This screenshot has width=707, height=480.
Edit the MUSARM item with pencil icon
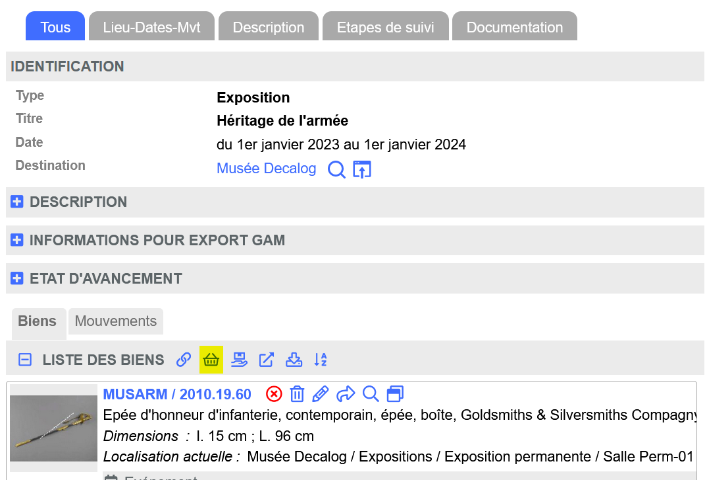point(321,394)
